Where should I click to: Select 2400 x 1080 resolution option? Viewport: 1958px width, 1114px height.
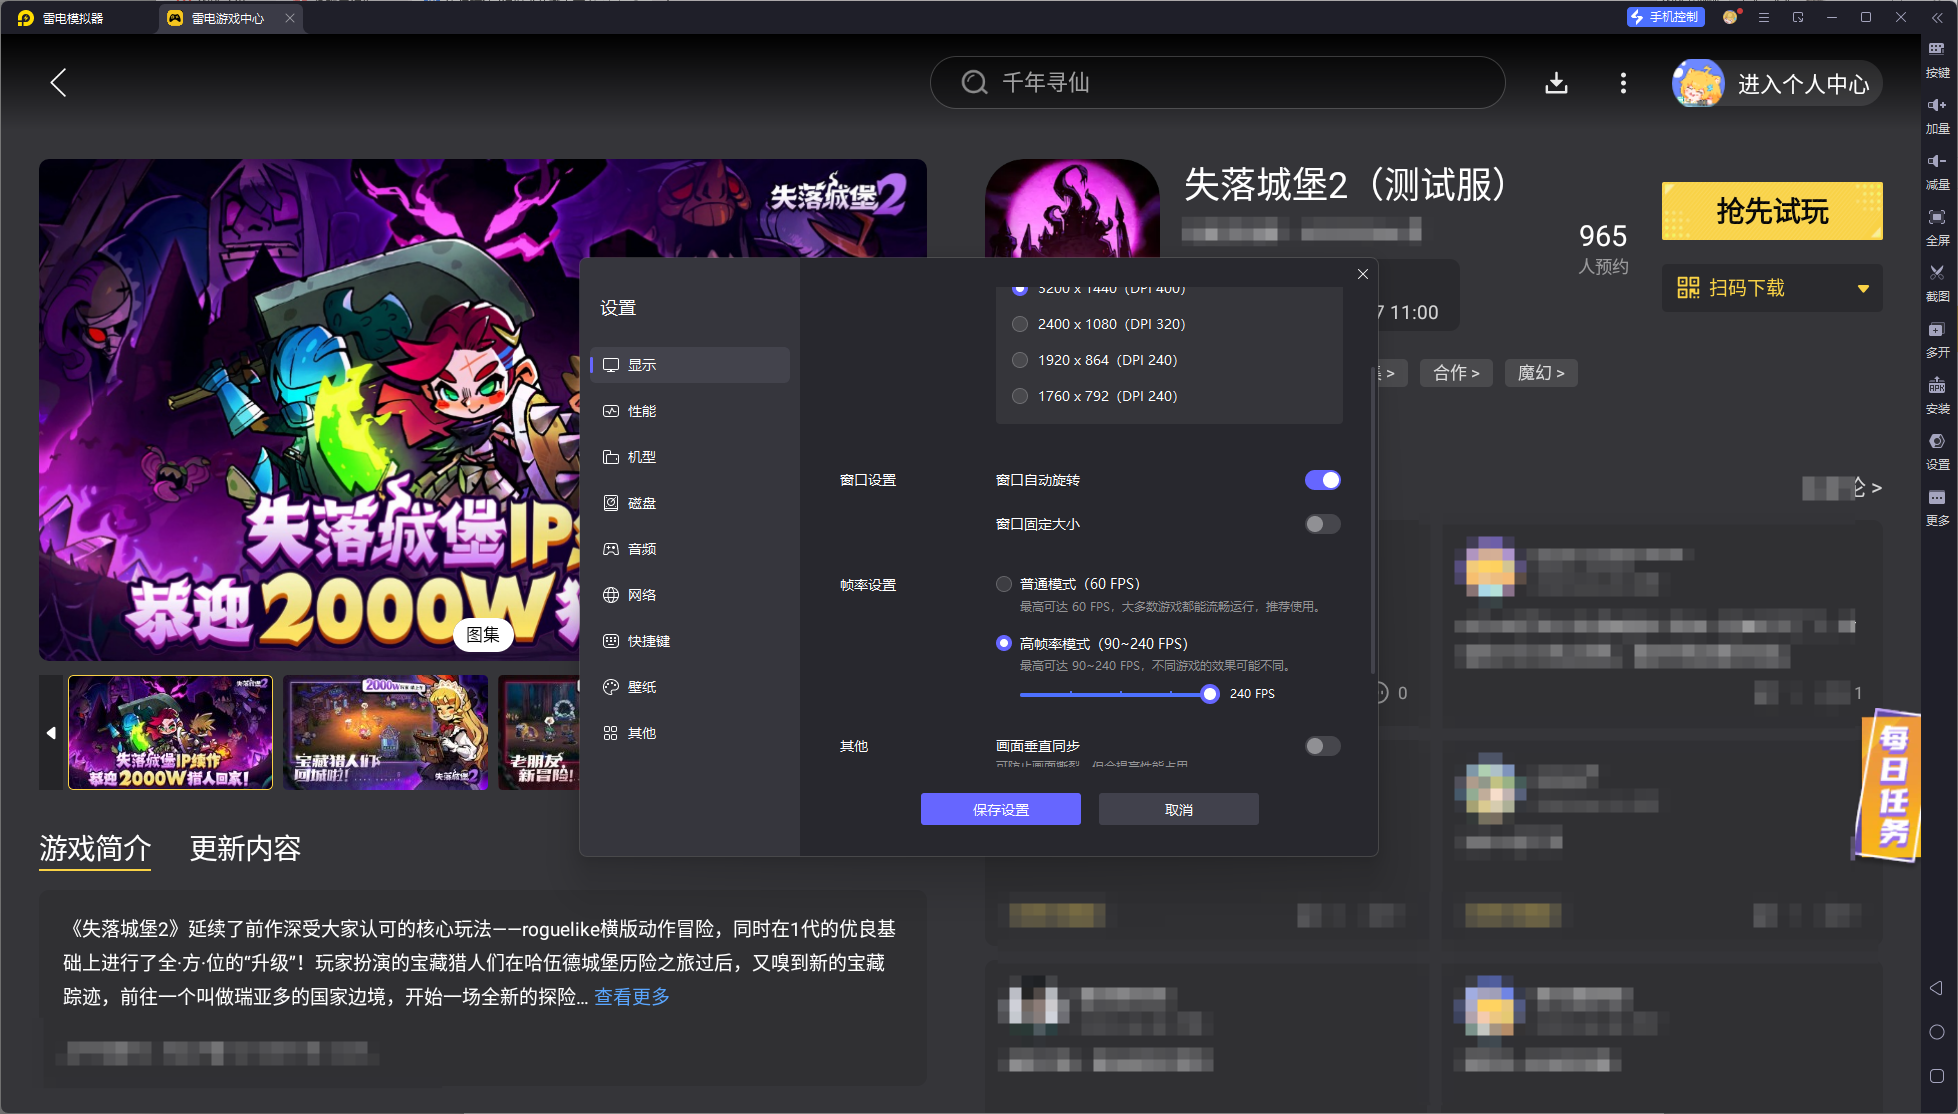tap(1020, 324)
